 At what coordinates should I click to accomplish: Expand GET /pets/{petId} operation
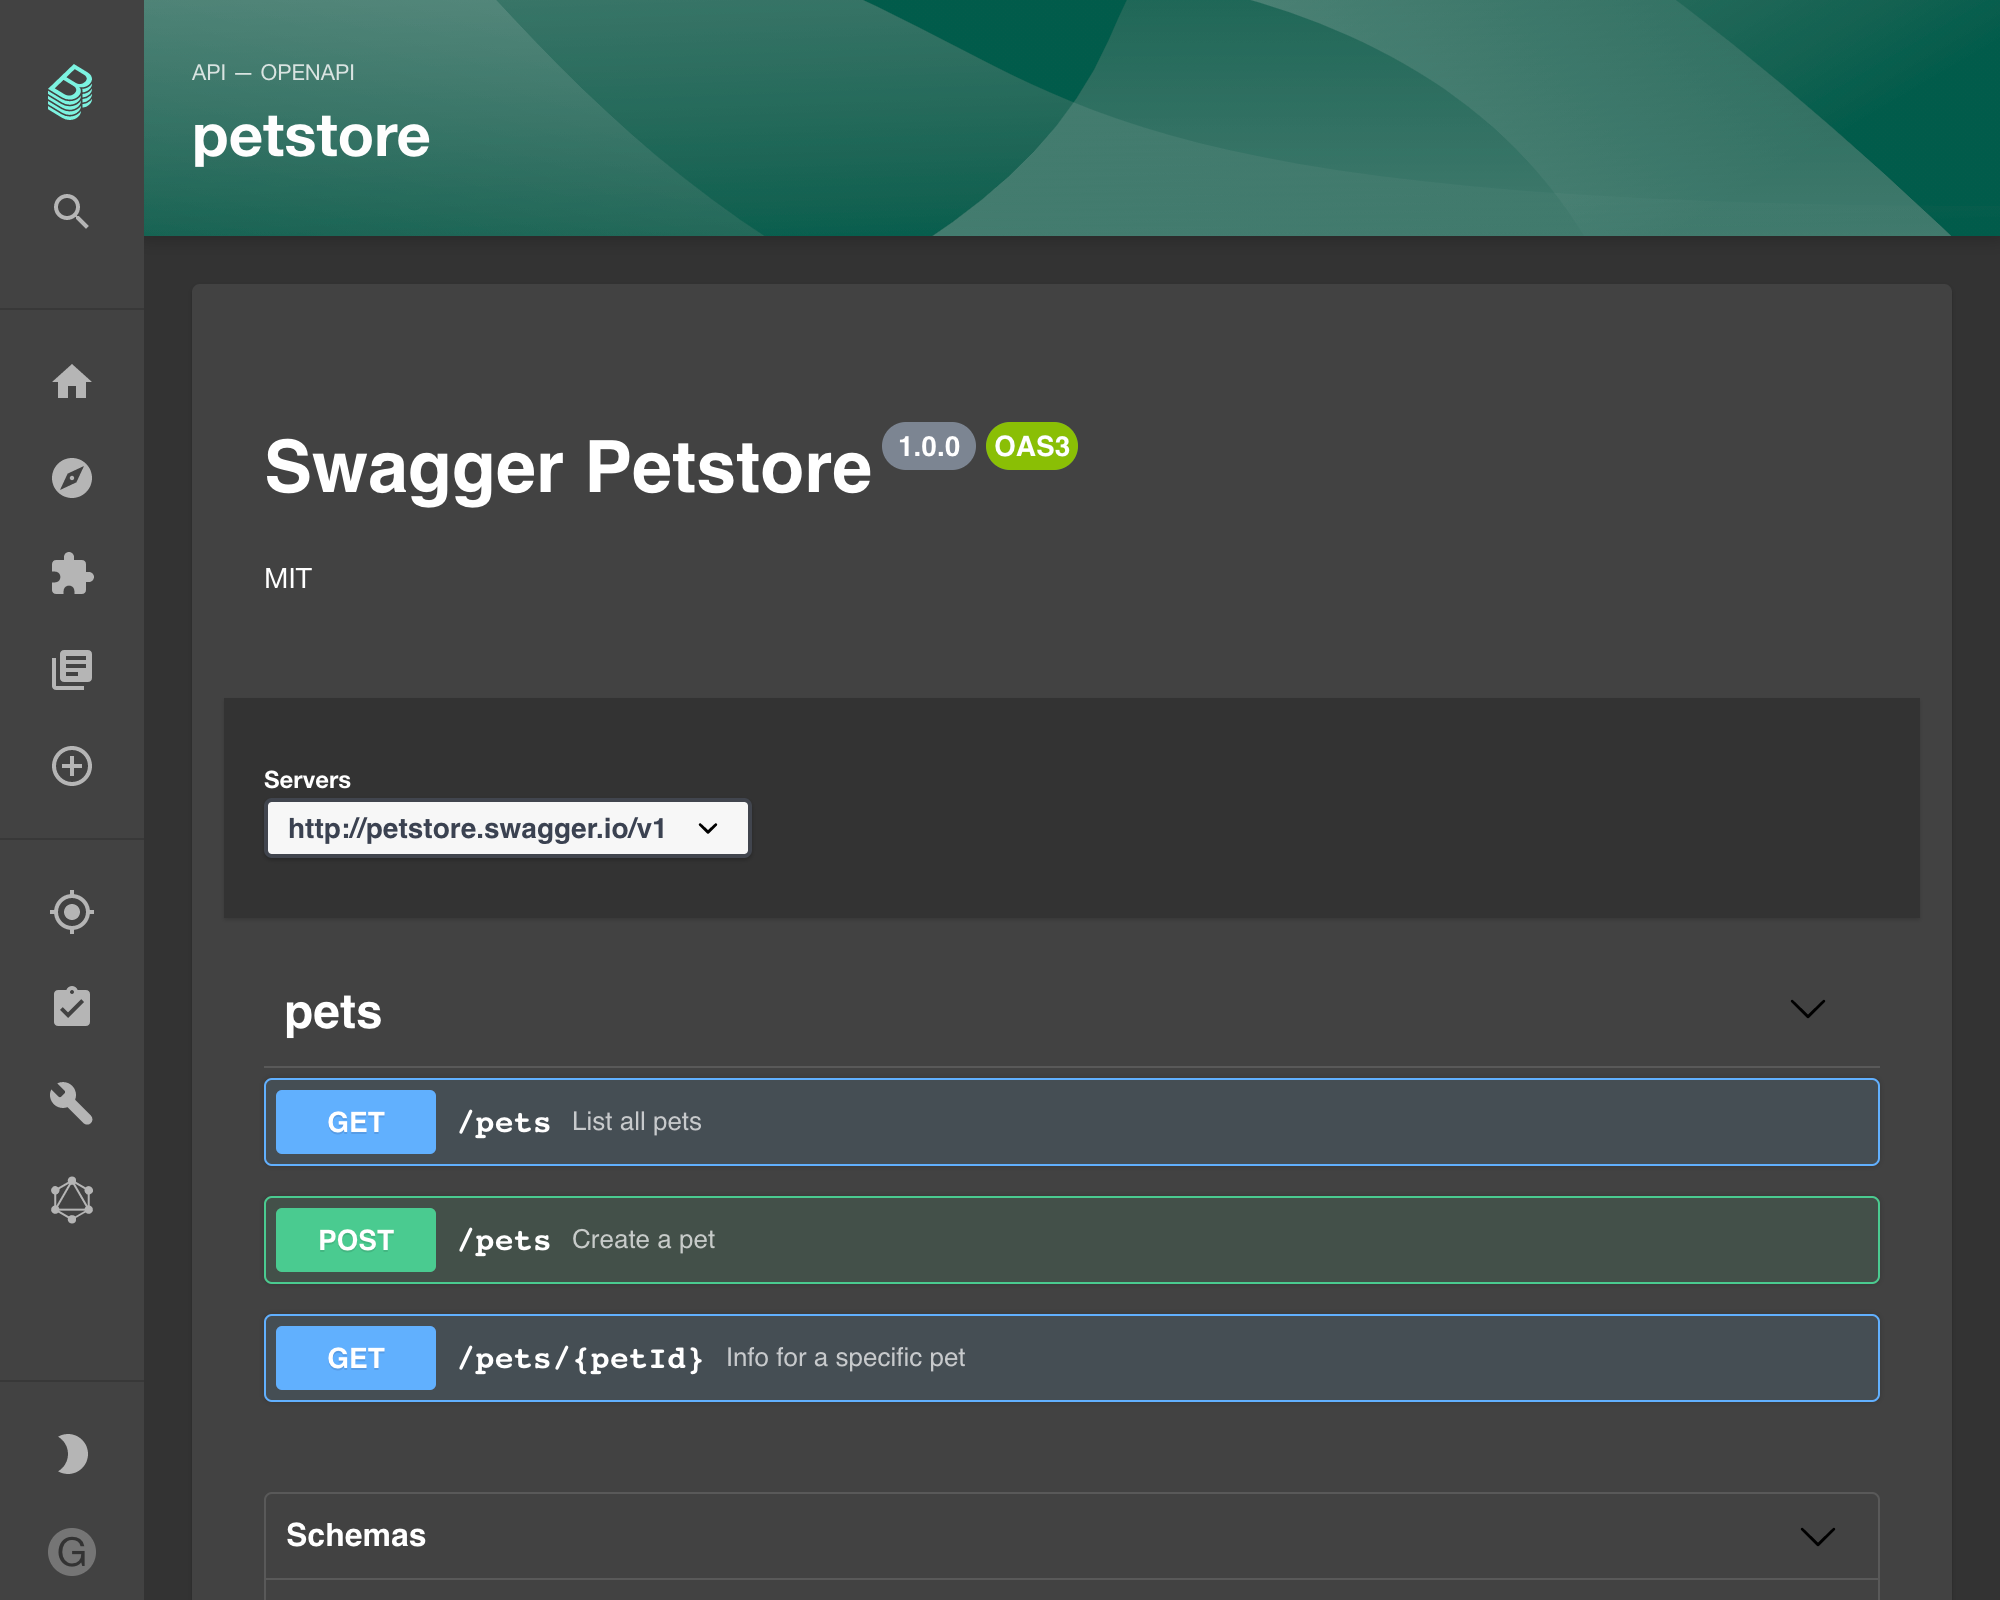pyautogui.click(x=1072, y=1358)
